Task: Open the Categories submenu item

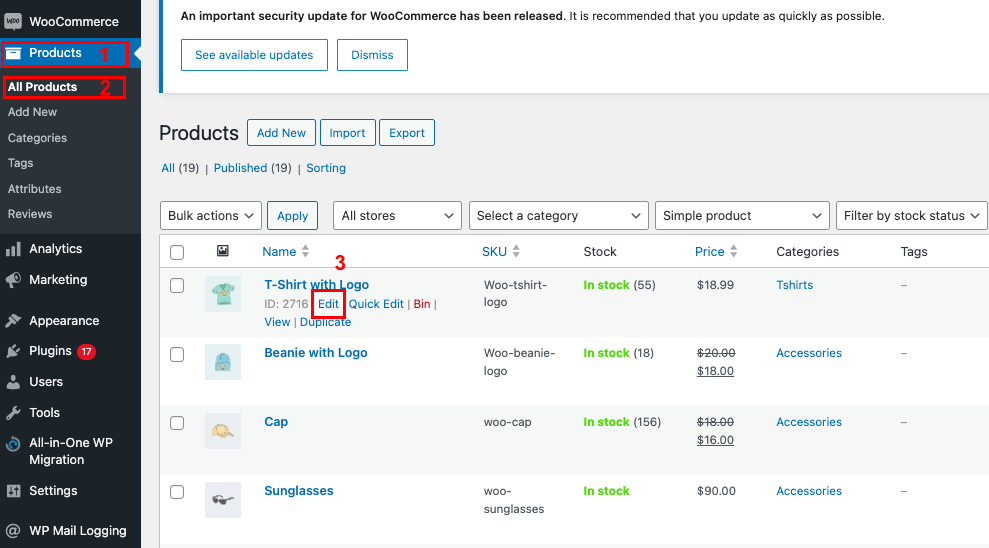Action: tap(37, 137)
